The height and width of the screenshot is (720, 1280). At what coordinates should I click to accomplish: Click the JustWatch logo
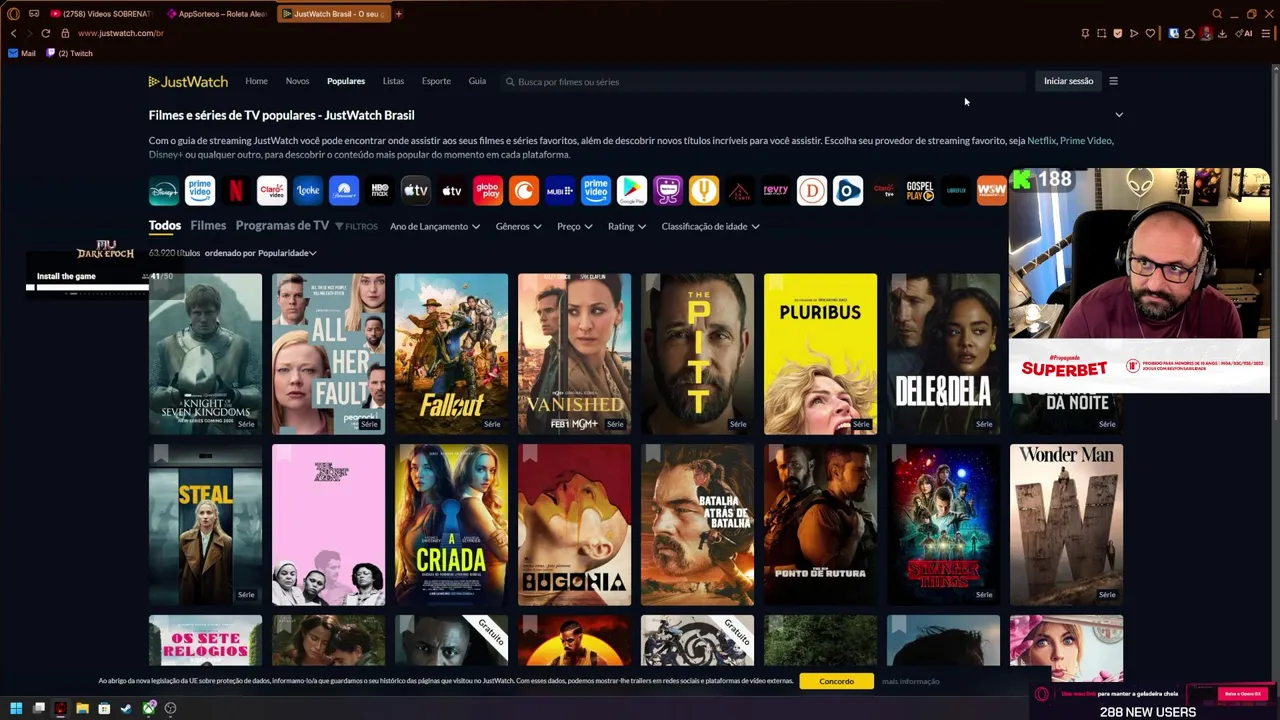[188, 81]
